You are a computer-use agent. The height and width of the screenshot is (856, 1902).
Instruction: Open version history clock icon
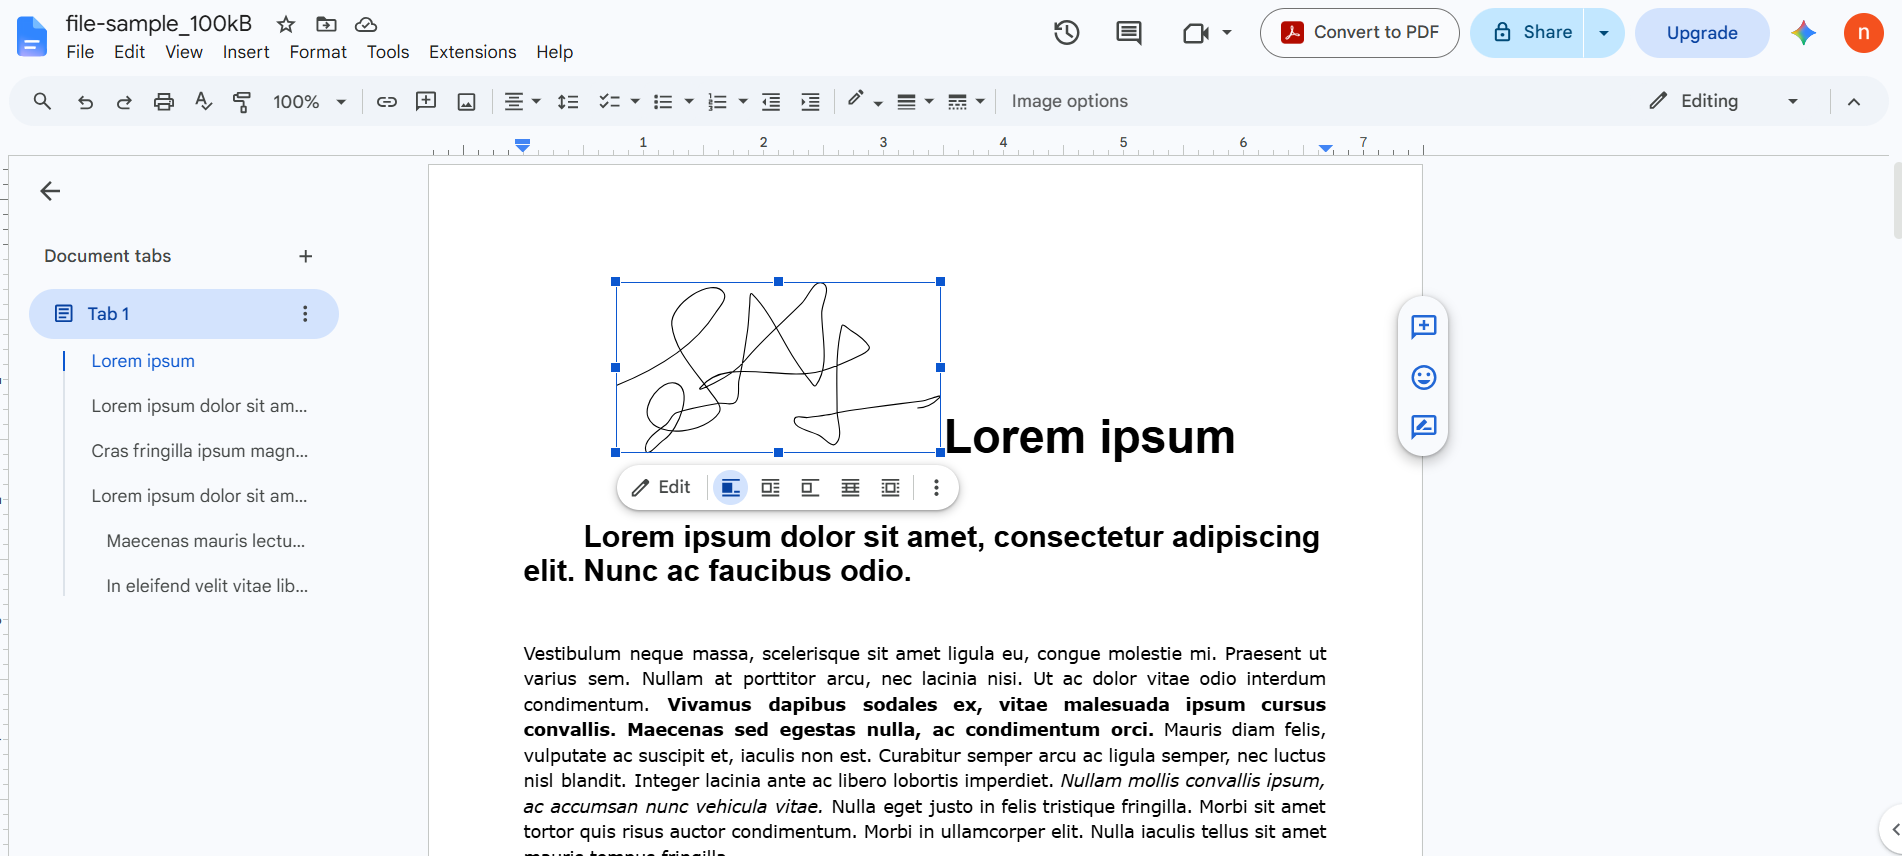pyautogui.click(x=1067, y=33)
